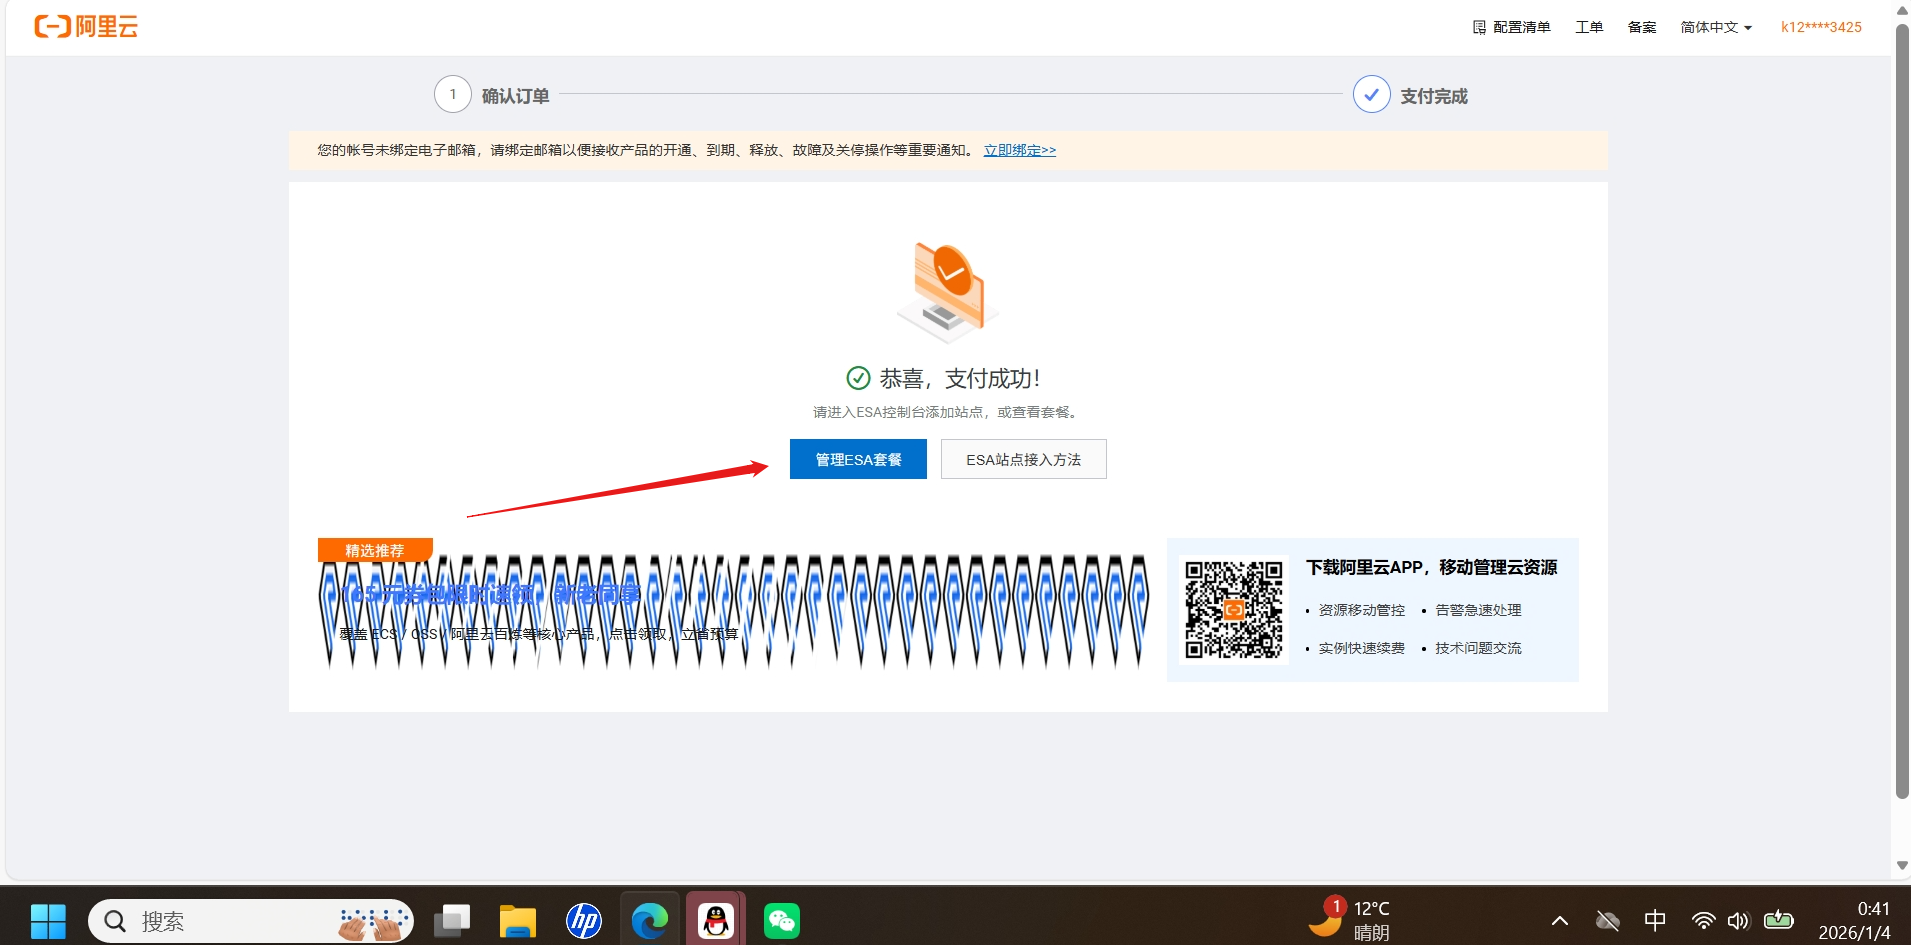
Task: Show hidden system tray icons
Action: [x=1559, y=920]
